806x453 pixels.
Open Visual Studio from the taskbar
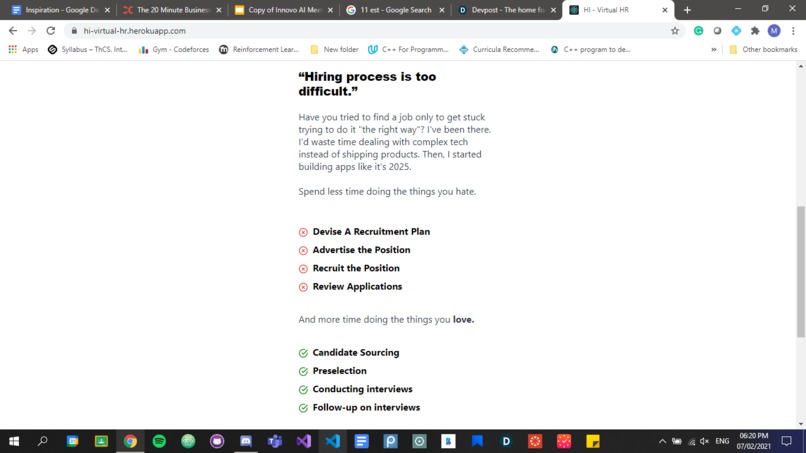304,441
